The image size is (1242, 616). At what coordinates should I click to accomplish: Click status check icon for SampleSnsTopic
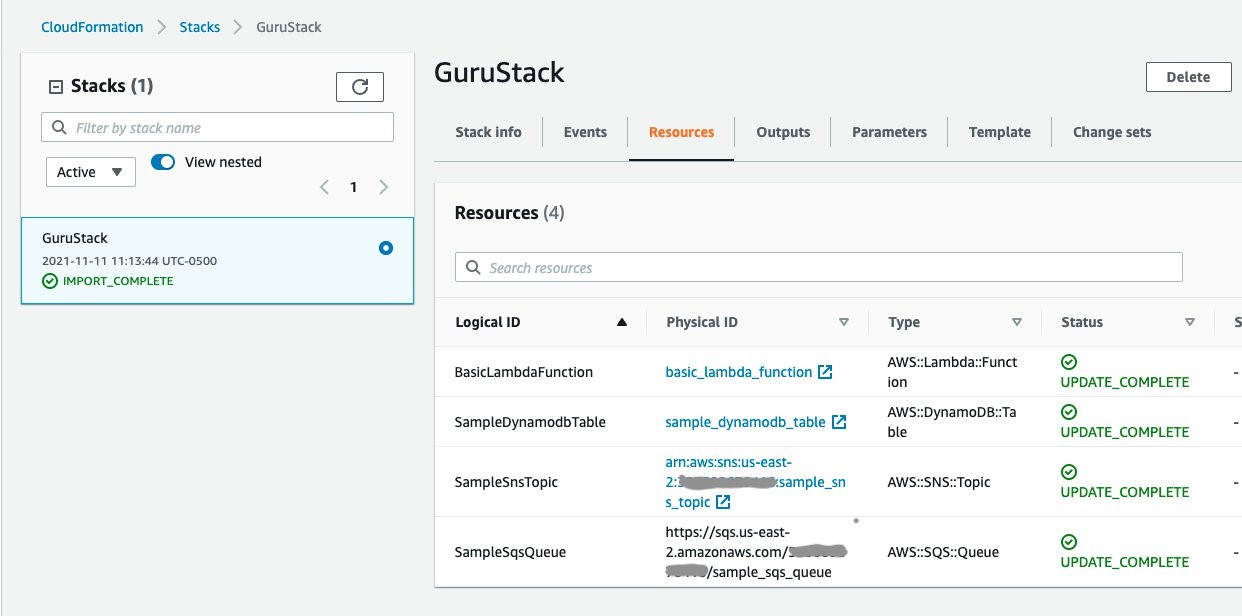[1069, 472]
